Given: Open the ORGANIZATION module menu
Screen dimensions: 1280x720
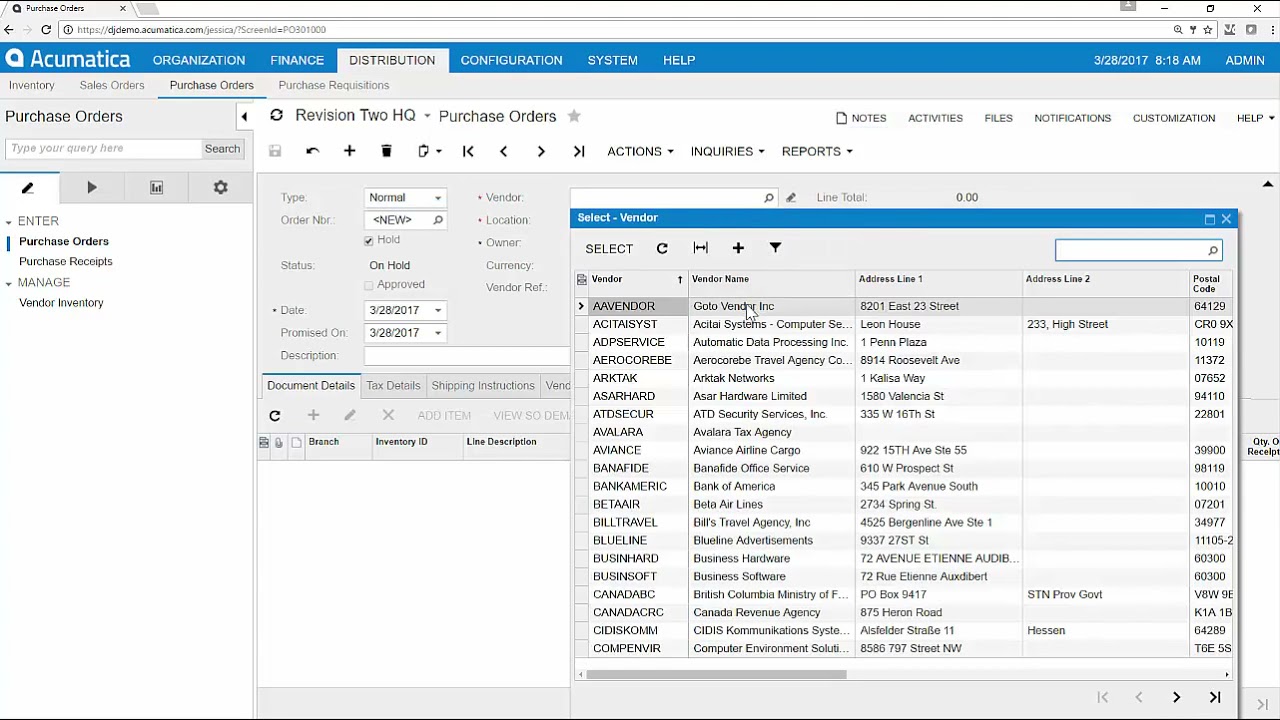Looking at the screenshot, I should click(x=198, y=60).
